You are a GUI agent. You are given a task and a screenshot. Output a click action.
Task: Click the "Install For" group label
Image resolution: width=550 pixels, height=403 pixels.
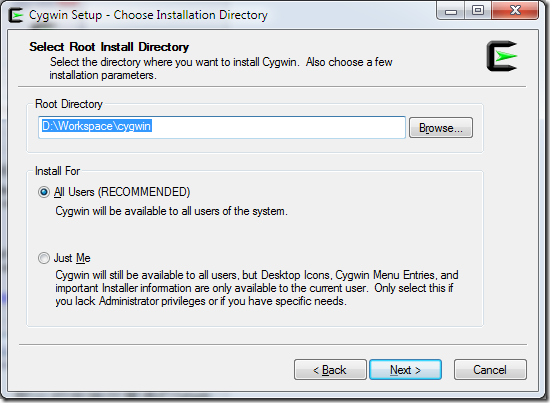(58, 171)
